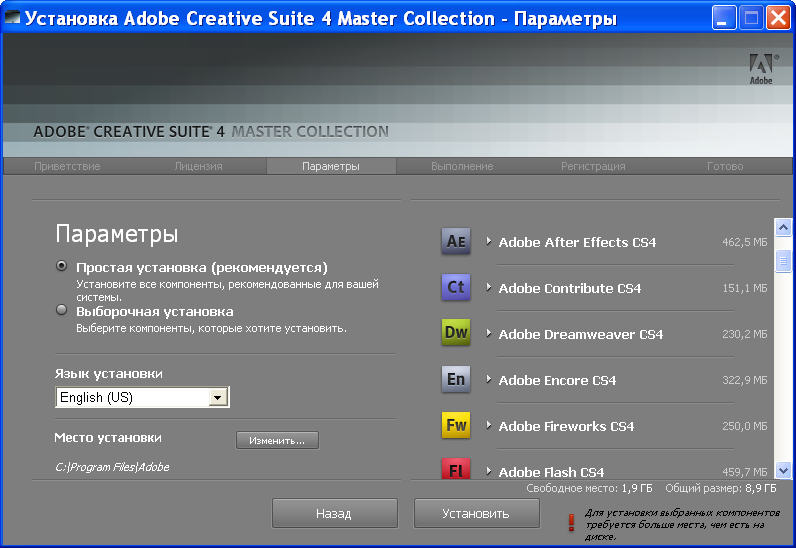Click the installer title bar icon
This screenshot has height=548, width=796.
tap(12, 18)
